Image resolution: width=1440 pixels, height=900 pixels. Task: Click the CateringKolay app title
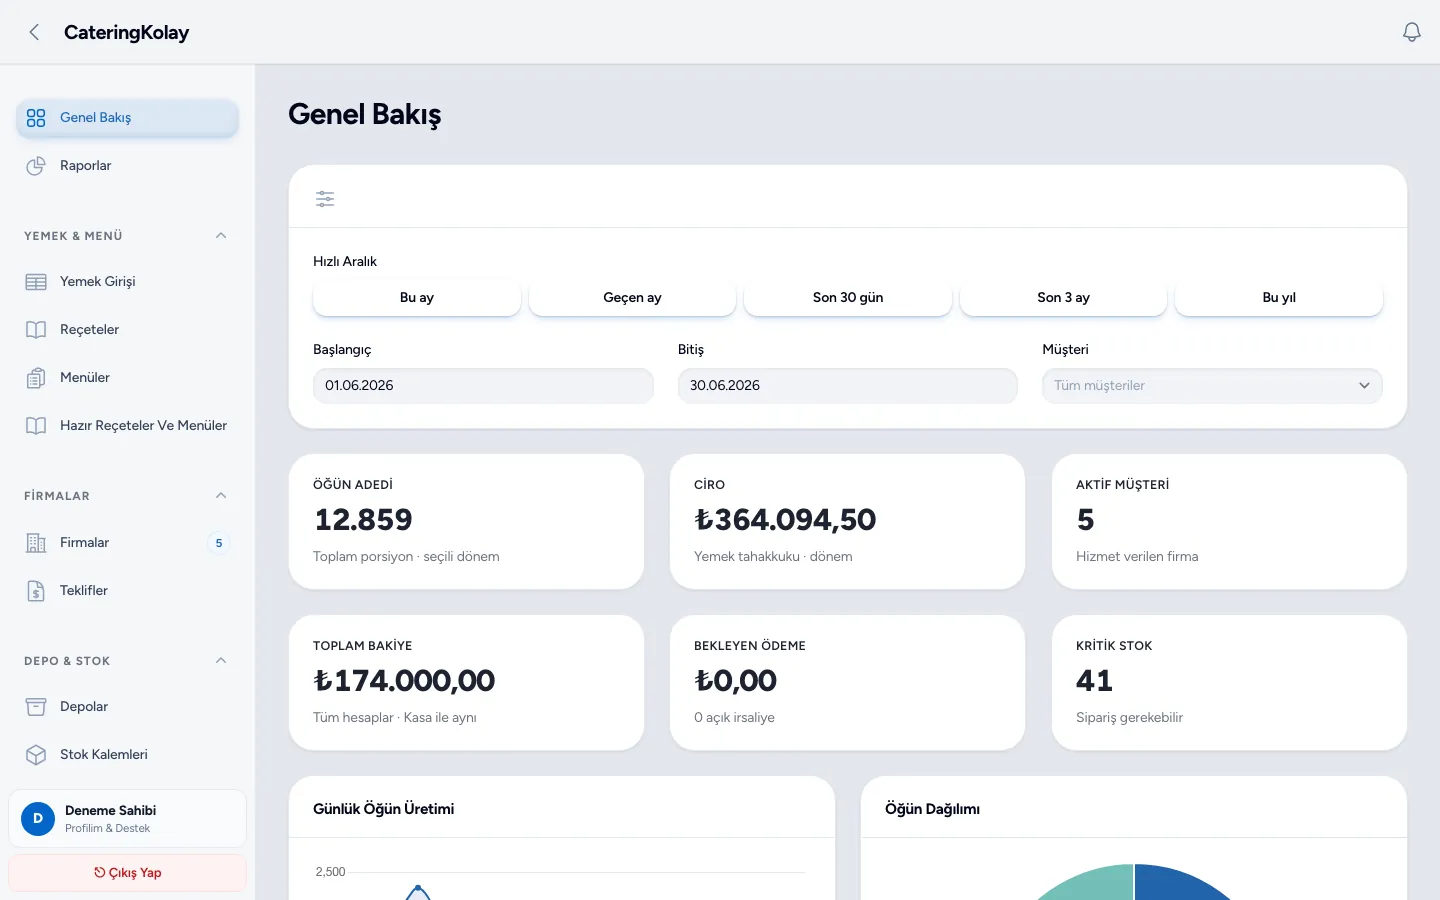tap(127, 32)
